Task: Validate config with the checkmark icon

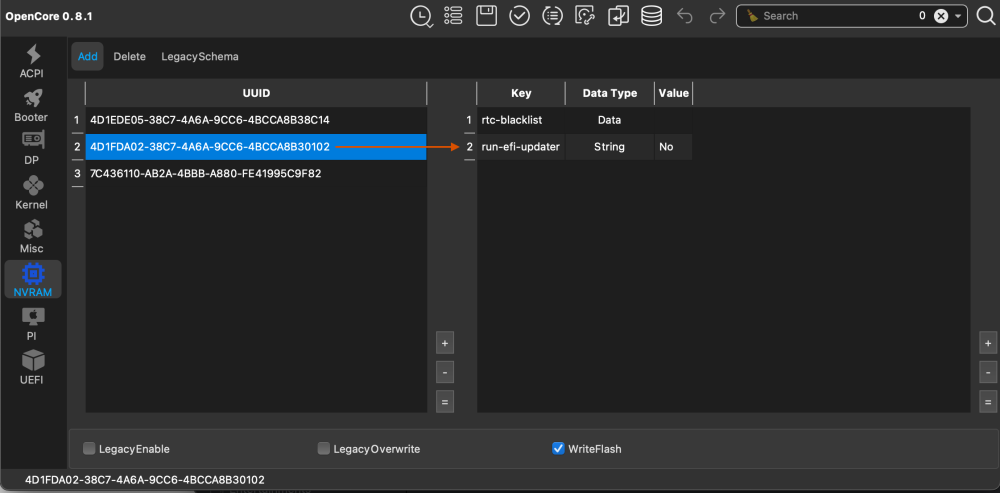Action: pyautogui.click(x=520, y=16)
